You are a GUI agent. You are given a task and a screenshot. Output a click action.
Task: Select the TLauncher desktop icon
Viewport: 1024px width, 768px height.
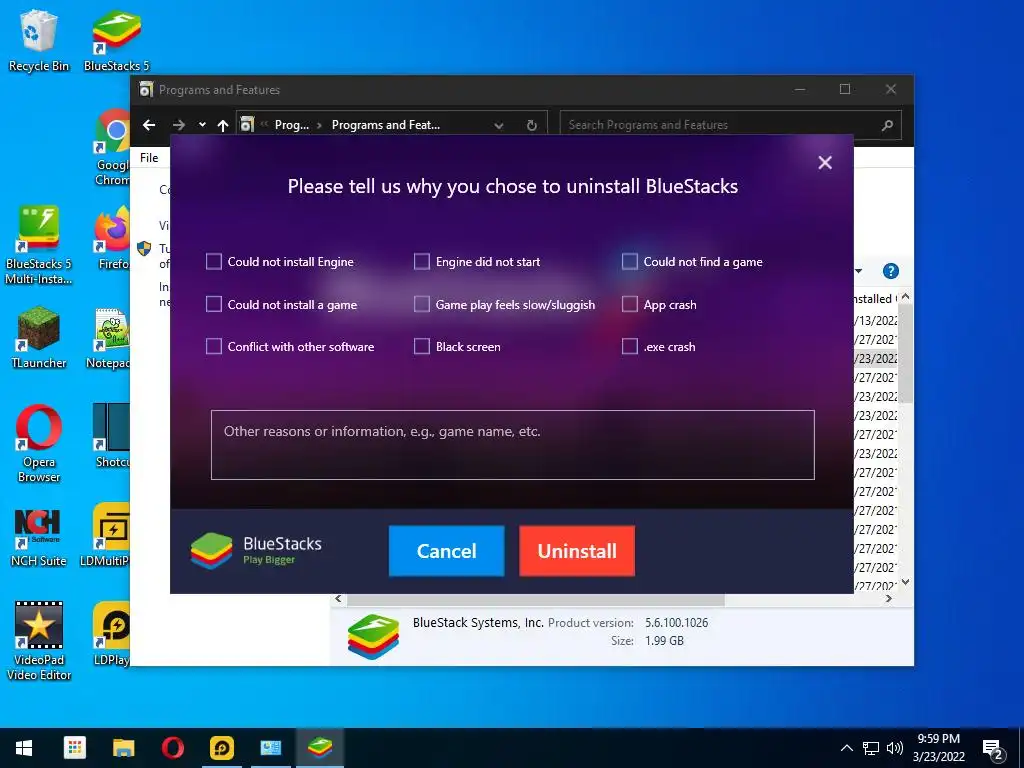[39, 338]
